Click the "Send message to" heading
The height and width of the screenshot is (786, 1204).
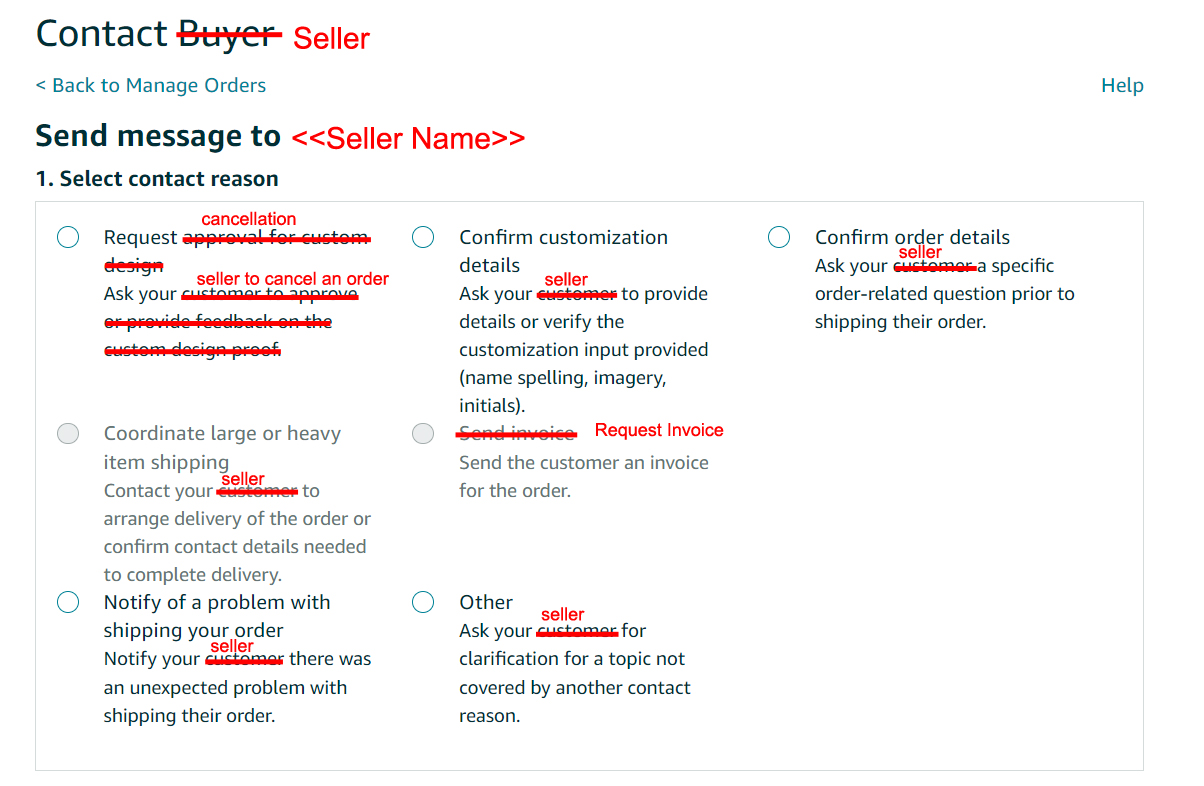pos(158,136)
